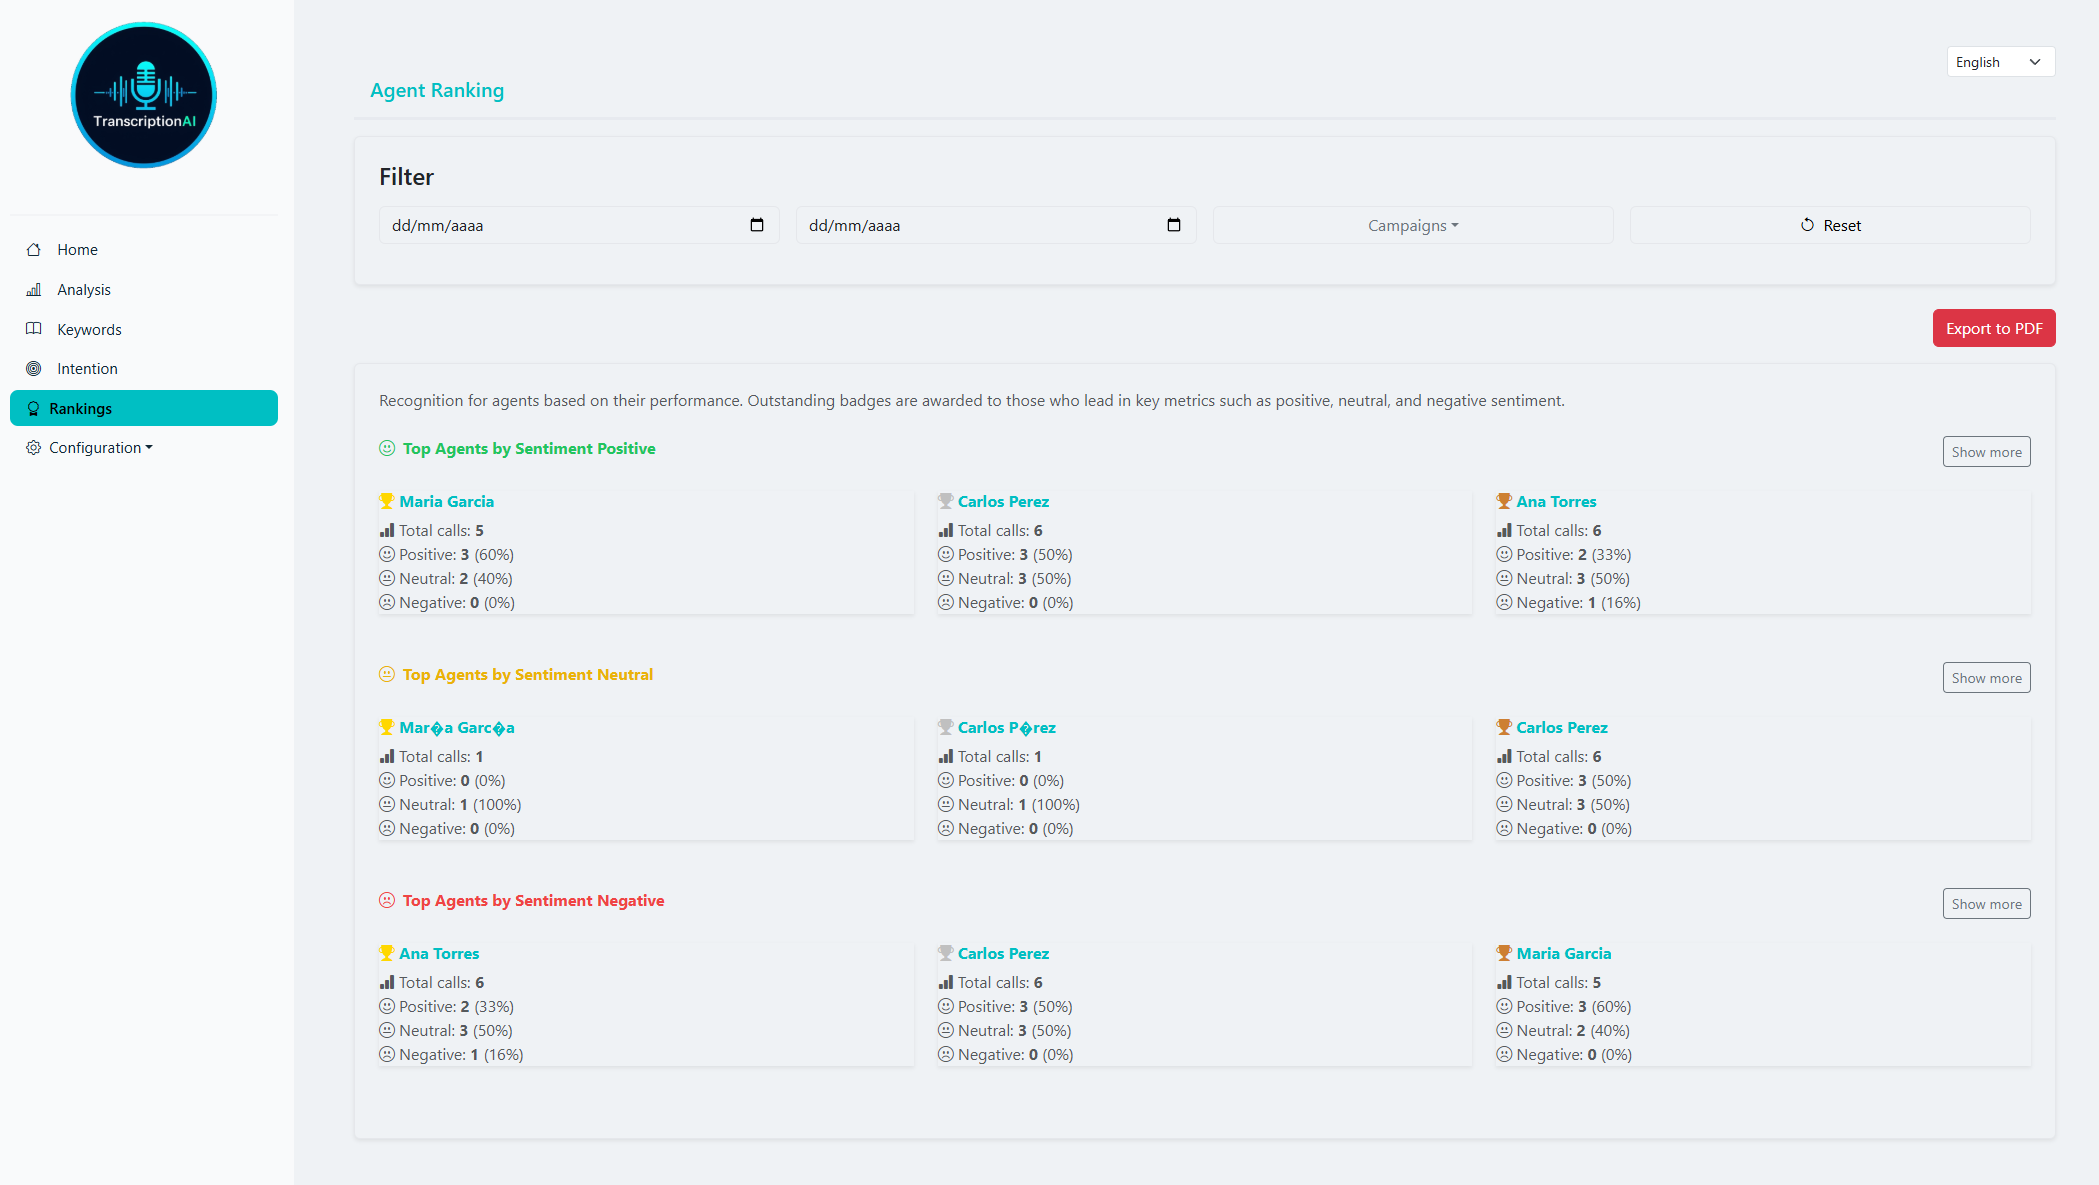The width and height of the screenshot is (2099, 1185).
Task: Click the Configuration gear icon
Action: [33, 447]
